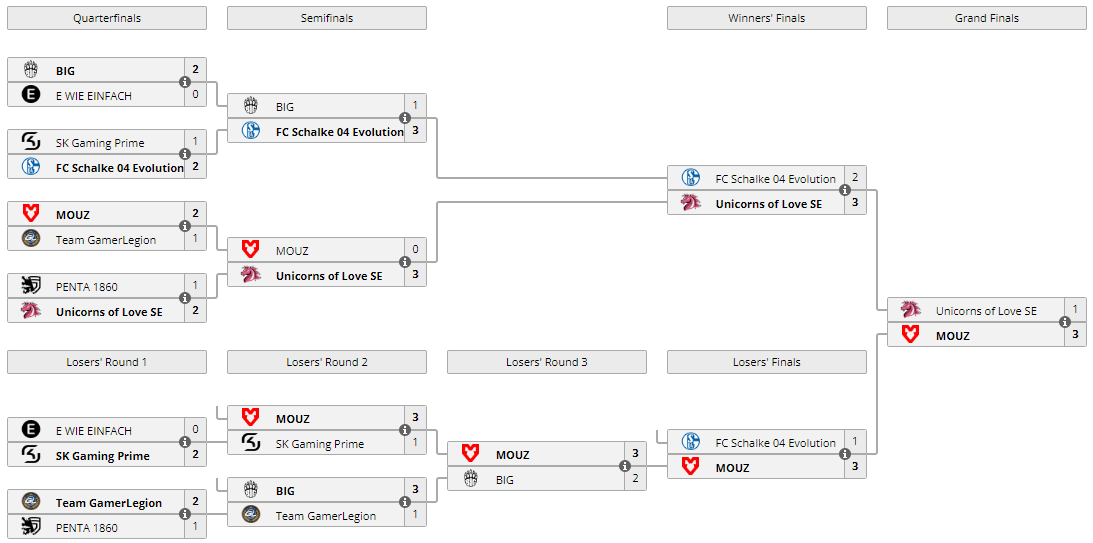Show details of Winners' Finals match
Image resolution: width=1093 pixels, height=543 pixels.
(845, 191)
